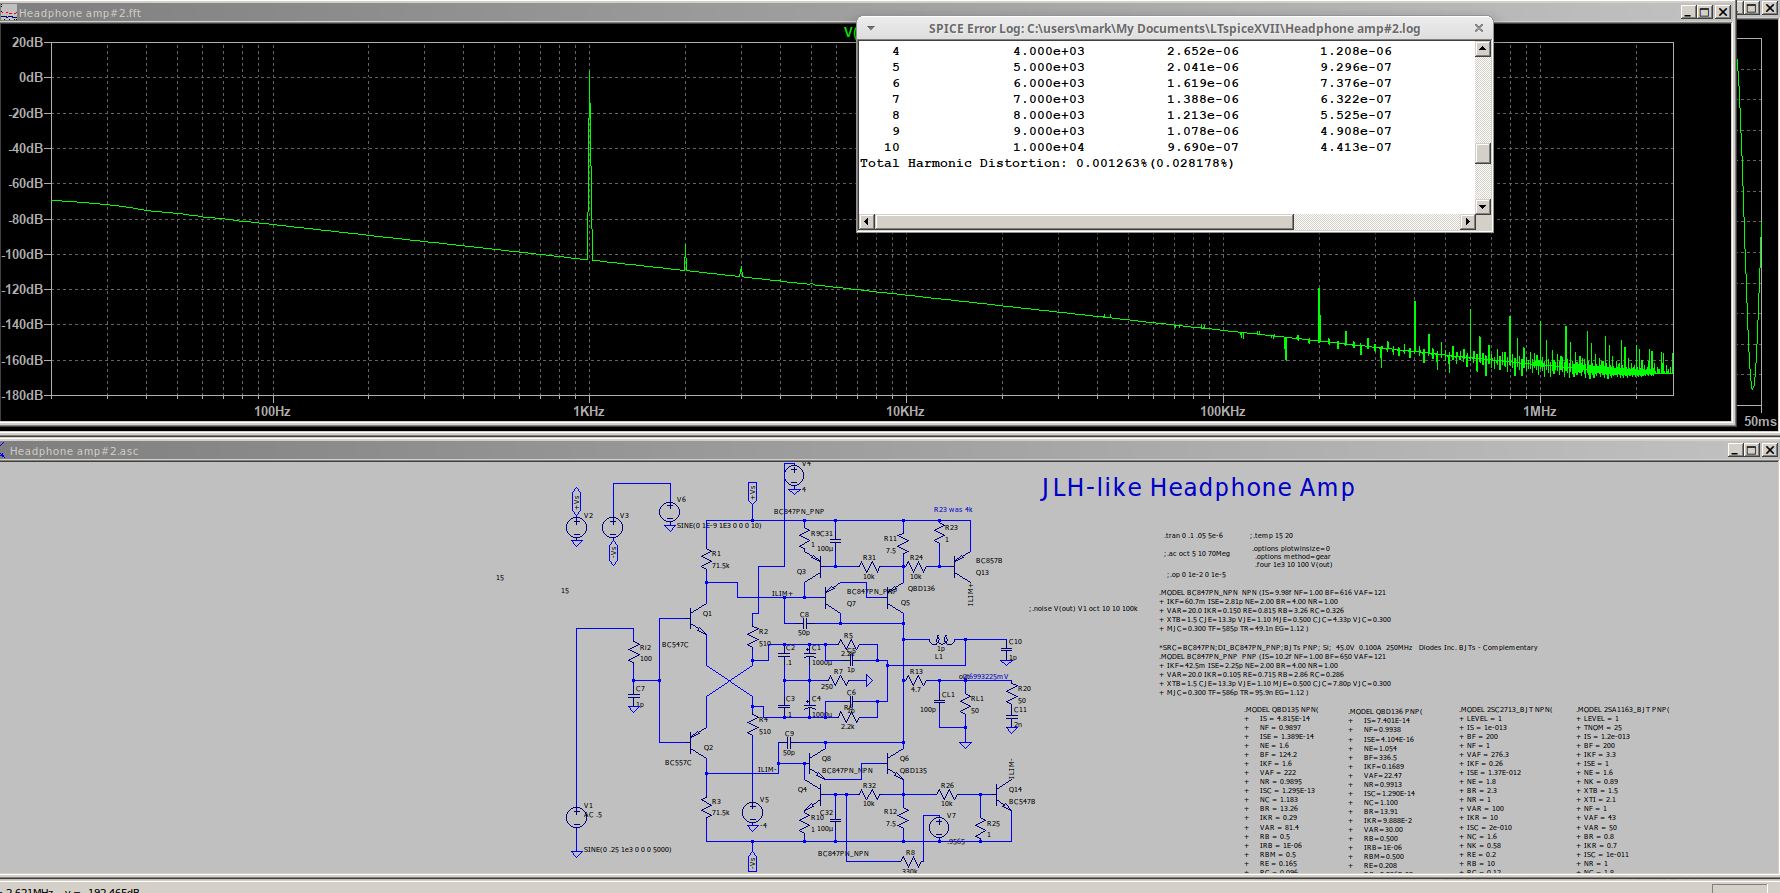Click the 2.652e-06 value in harmonic row 4
Screen dimensions: 1780x893
click(x=1202, y=51)
